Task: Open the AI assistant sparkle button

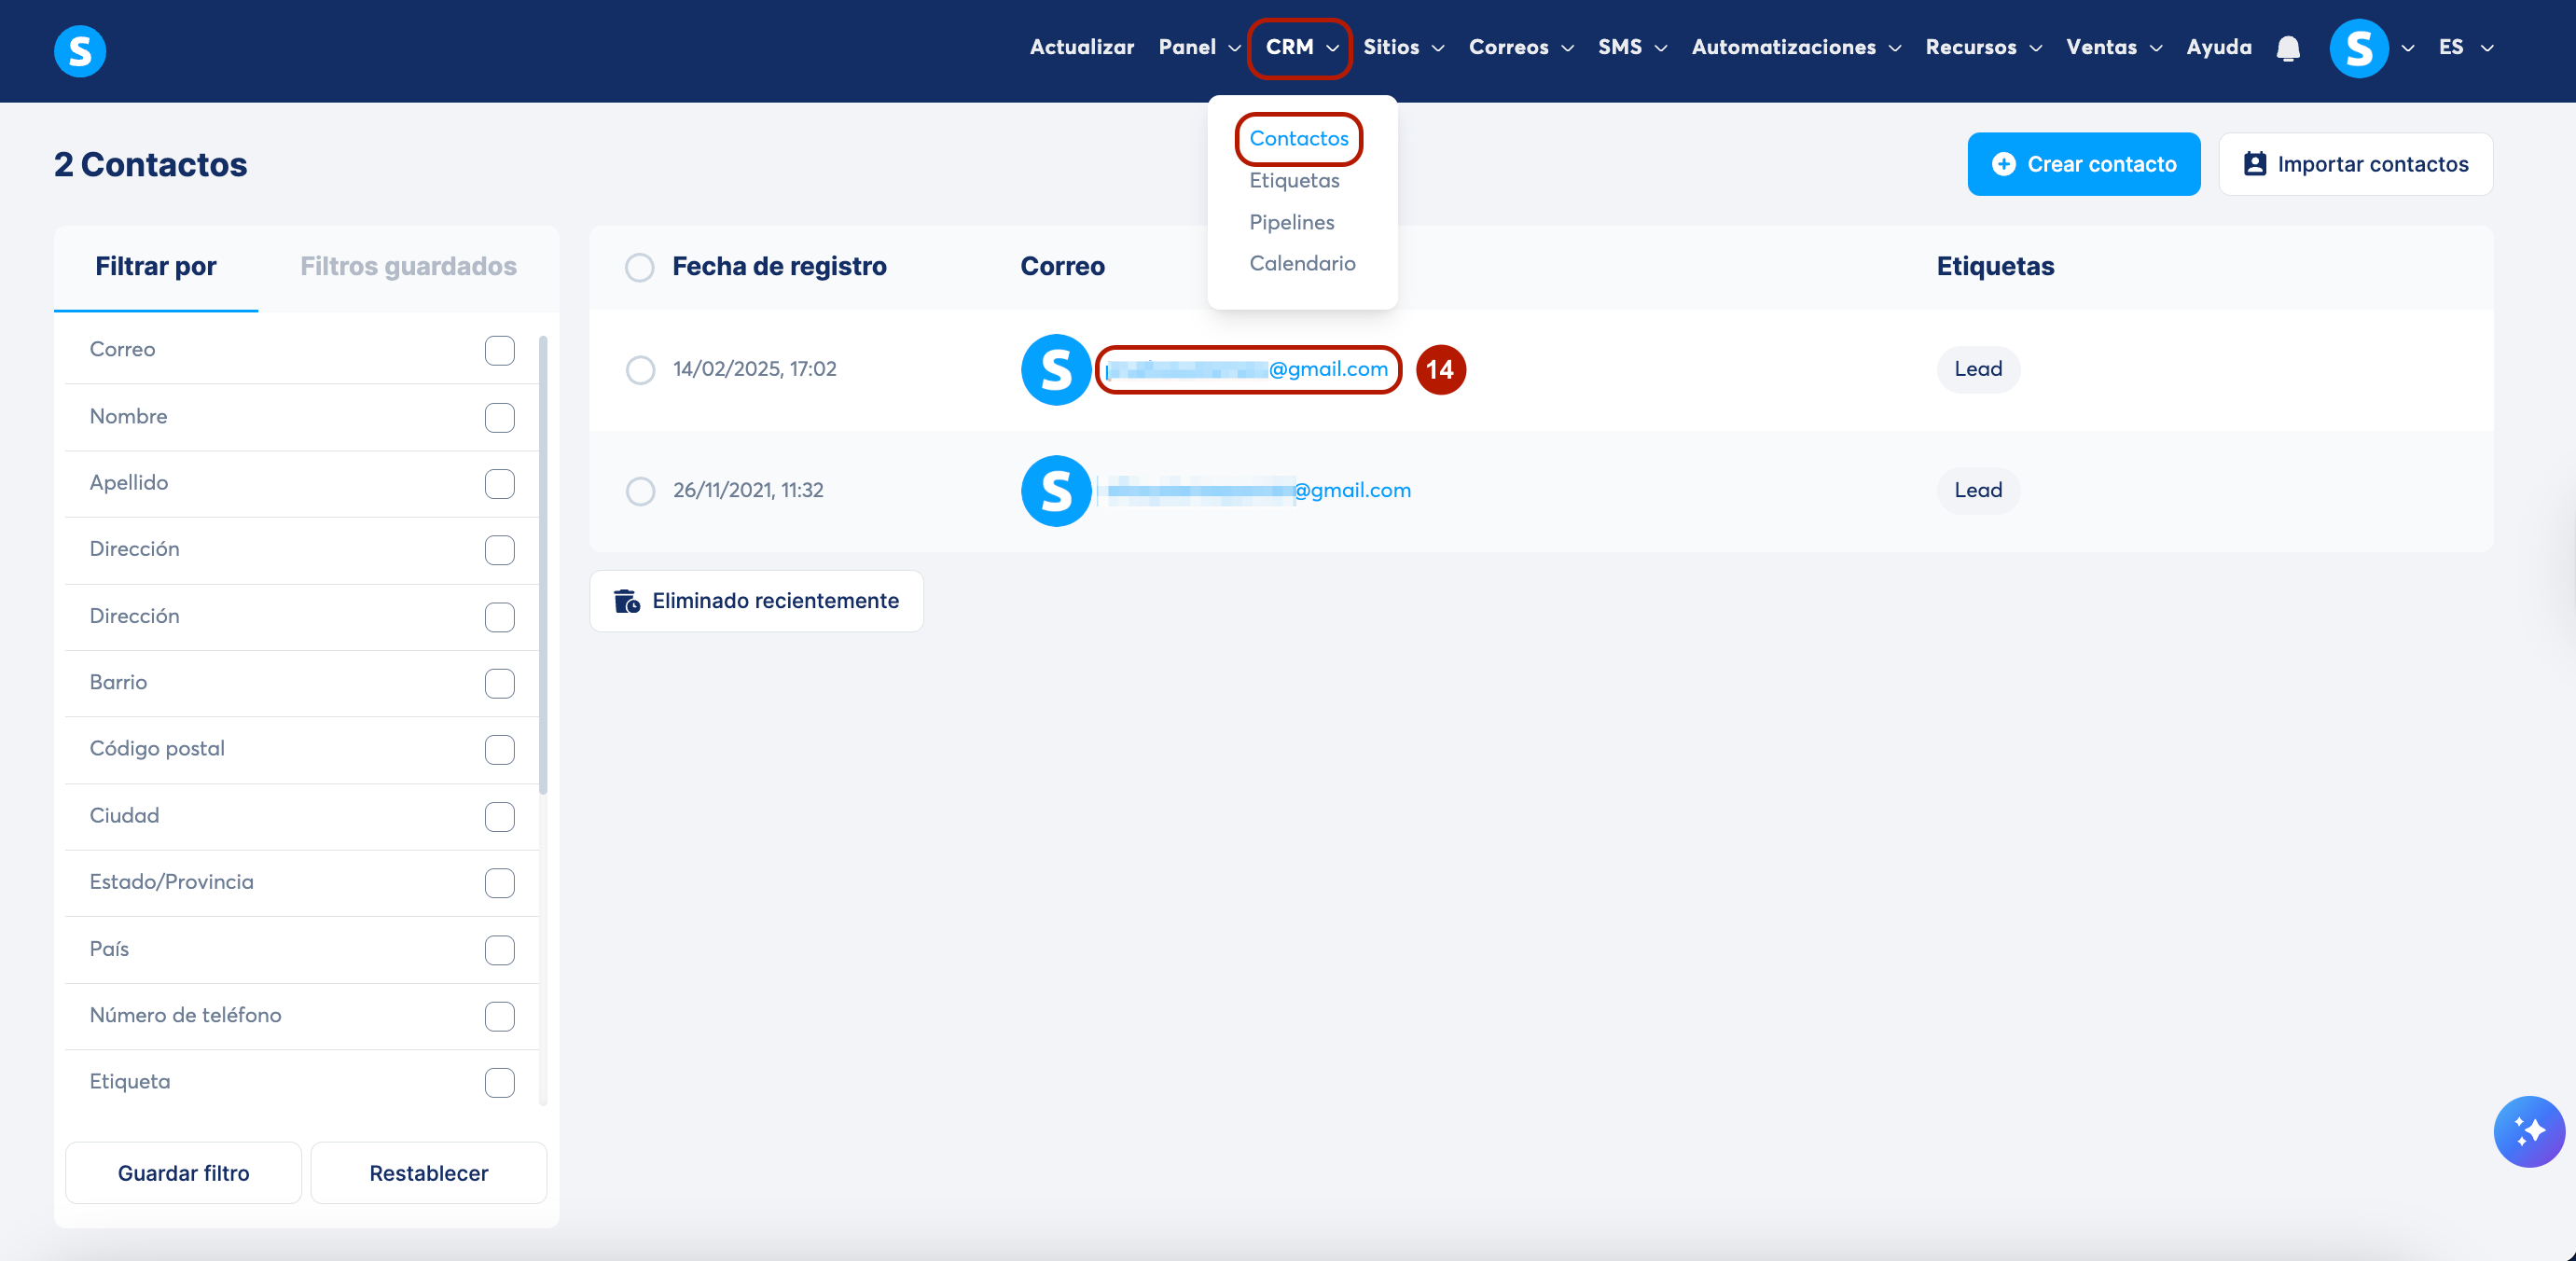Action: [x=2528, y=1131]
